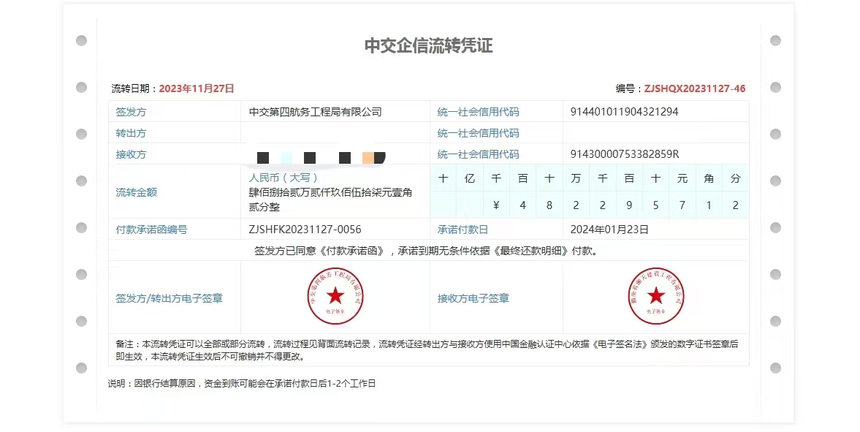
Task: Click the 元 column header
Action: [682, 178]
